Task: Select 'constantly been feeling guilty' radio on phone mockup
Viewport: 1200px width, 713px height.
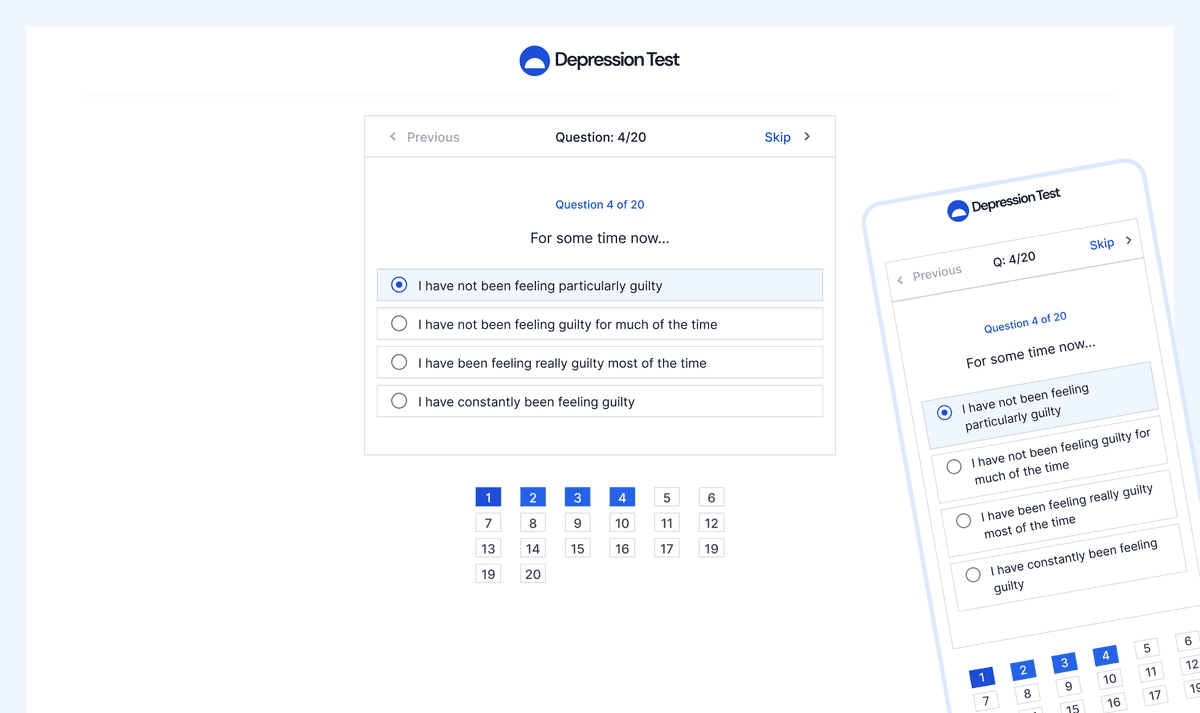Action: pos(973,574)
